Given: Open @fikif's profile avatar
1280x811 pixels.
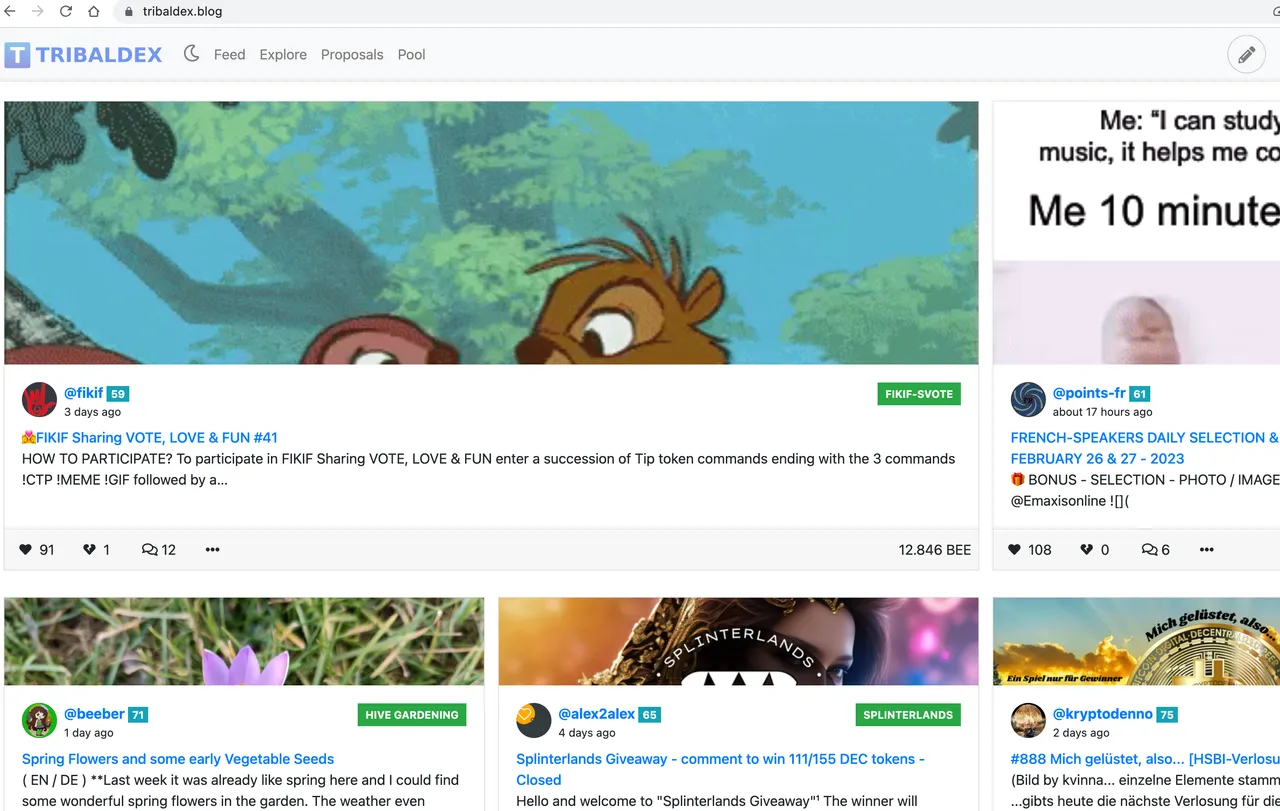Looking at the screenshot, I should pyautogui.click(x=40, y=400).
